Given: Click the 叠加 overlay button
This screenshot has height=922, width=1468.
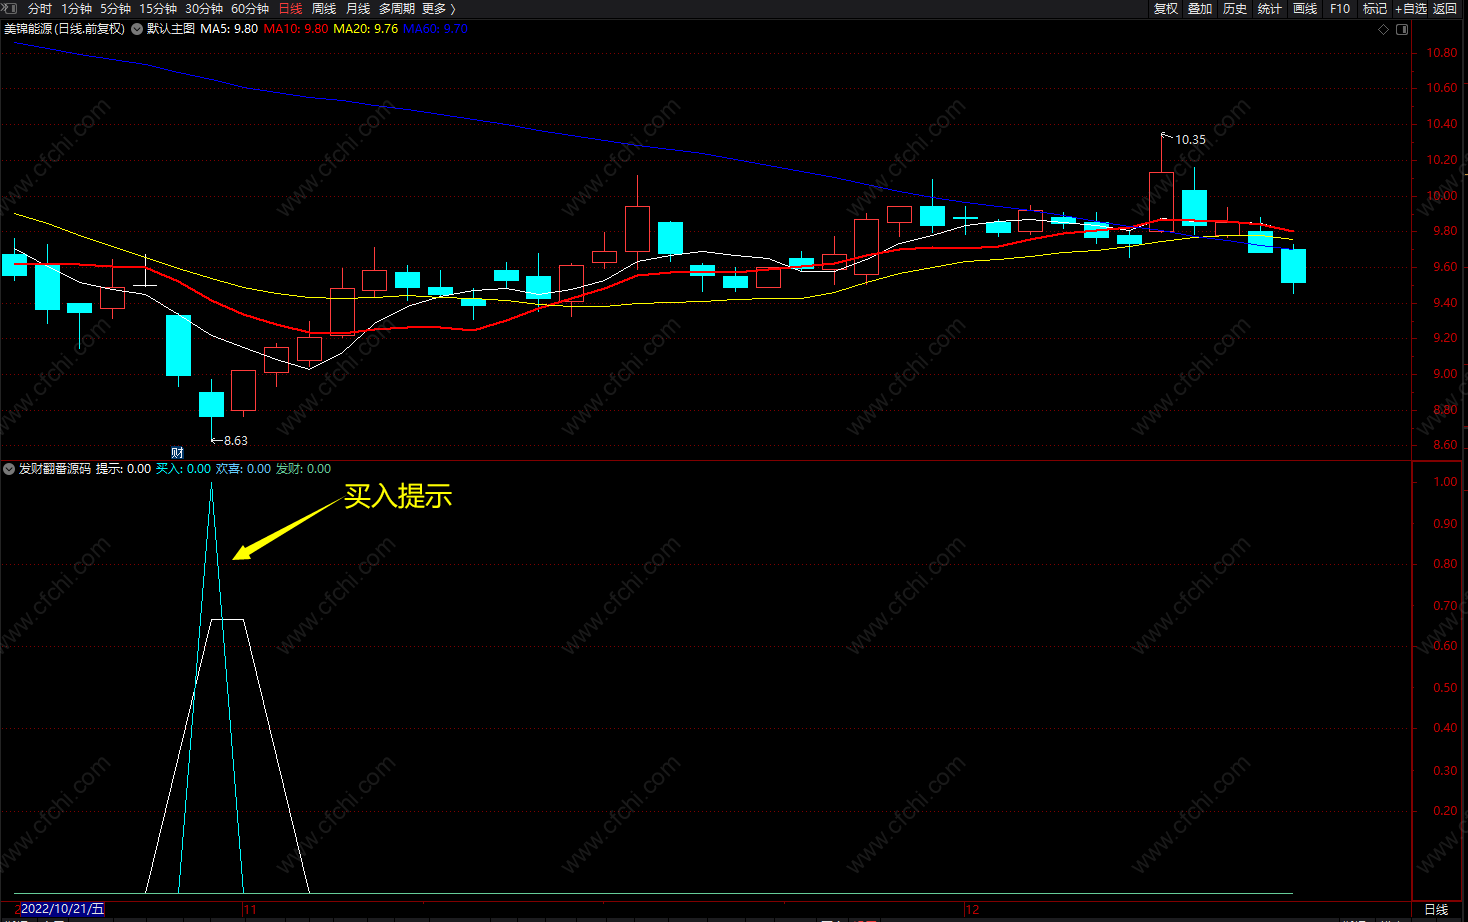Looking at the screenshot, I should pos(1200,8).
